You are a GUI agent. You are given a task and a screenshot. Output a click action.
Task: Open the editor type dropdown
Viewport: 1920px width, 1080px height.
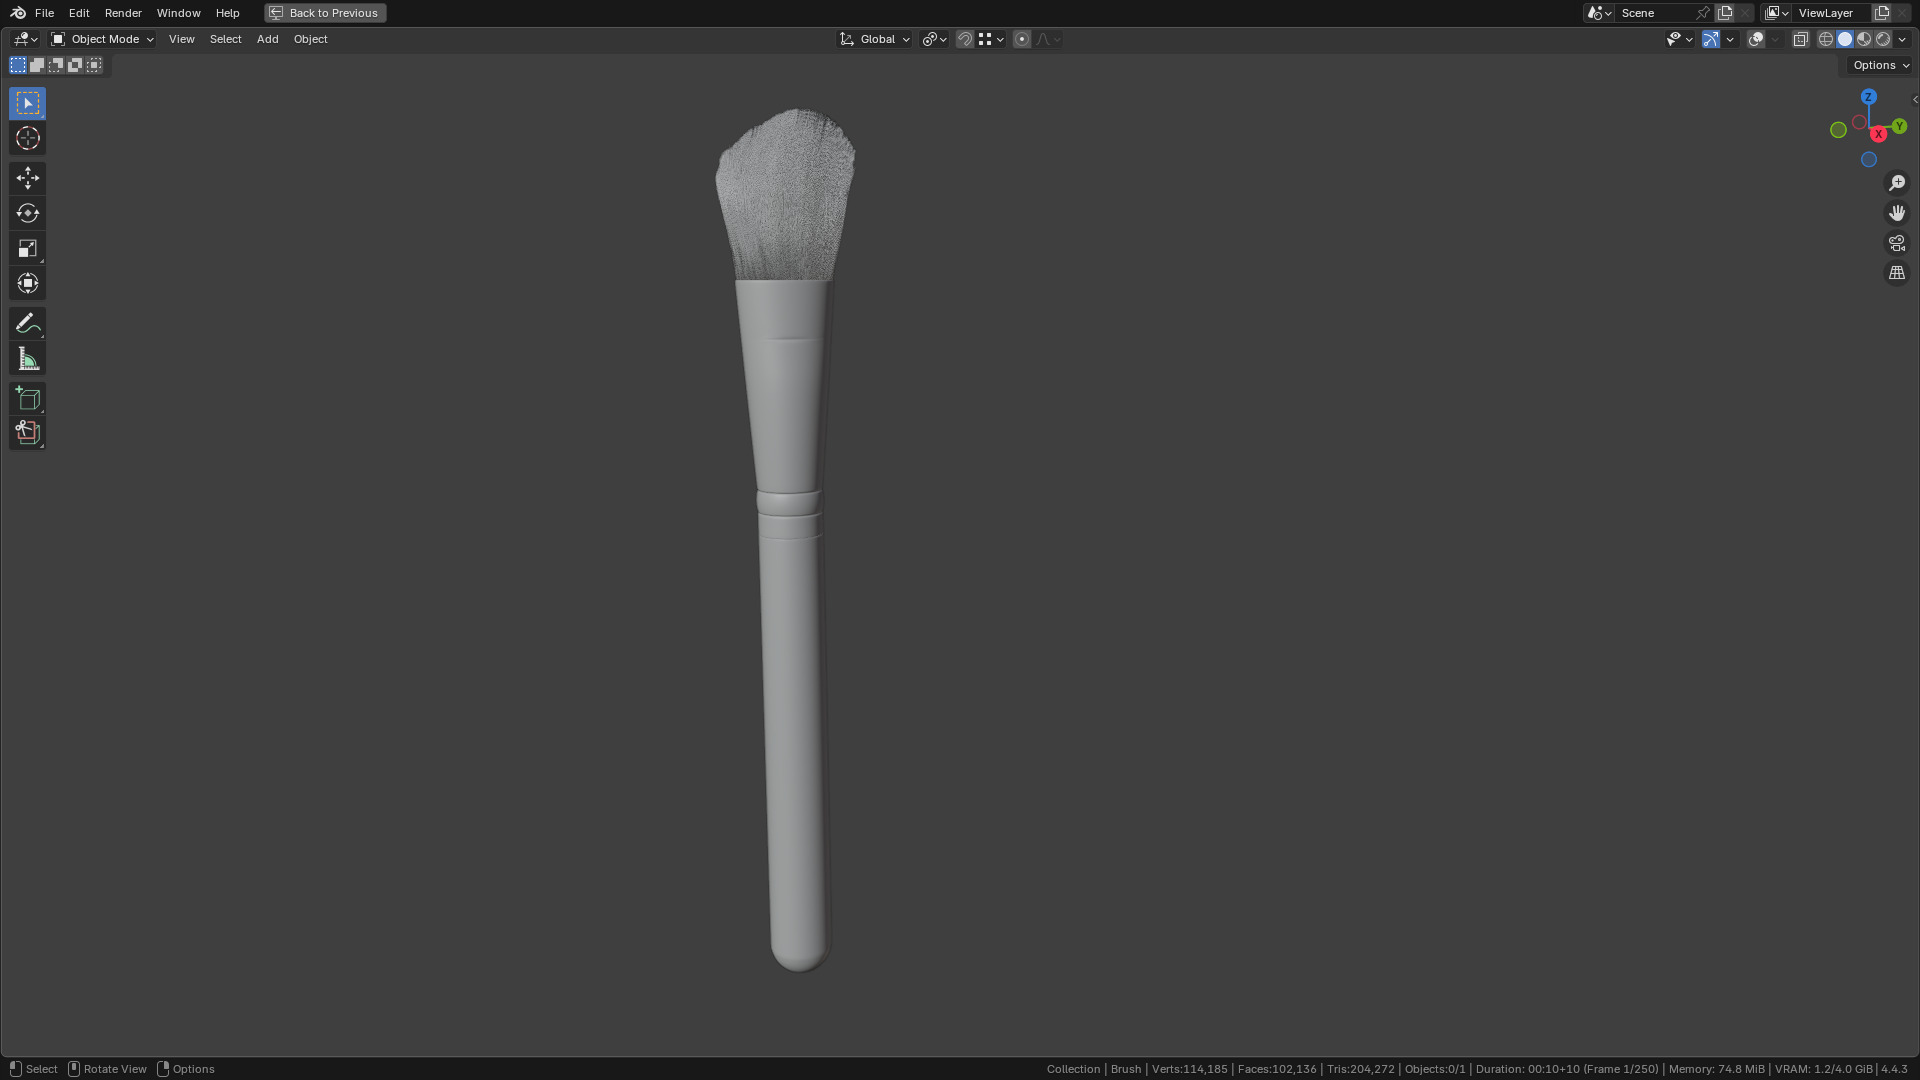tap(25, 39)
